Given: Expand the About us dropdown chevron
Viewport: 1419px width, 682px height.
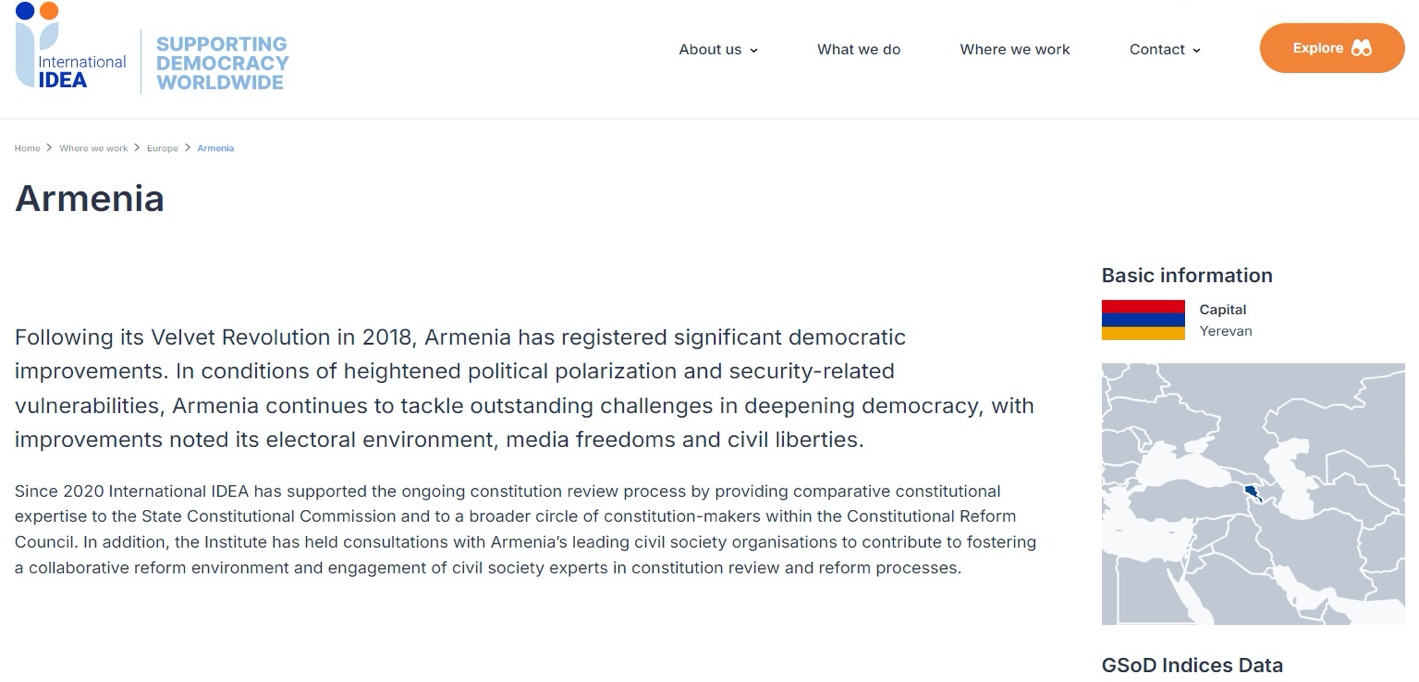Looking at the screenshot, I should pyautogui.click(x=754, y=51).
